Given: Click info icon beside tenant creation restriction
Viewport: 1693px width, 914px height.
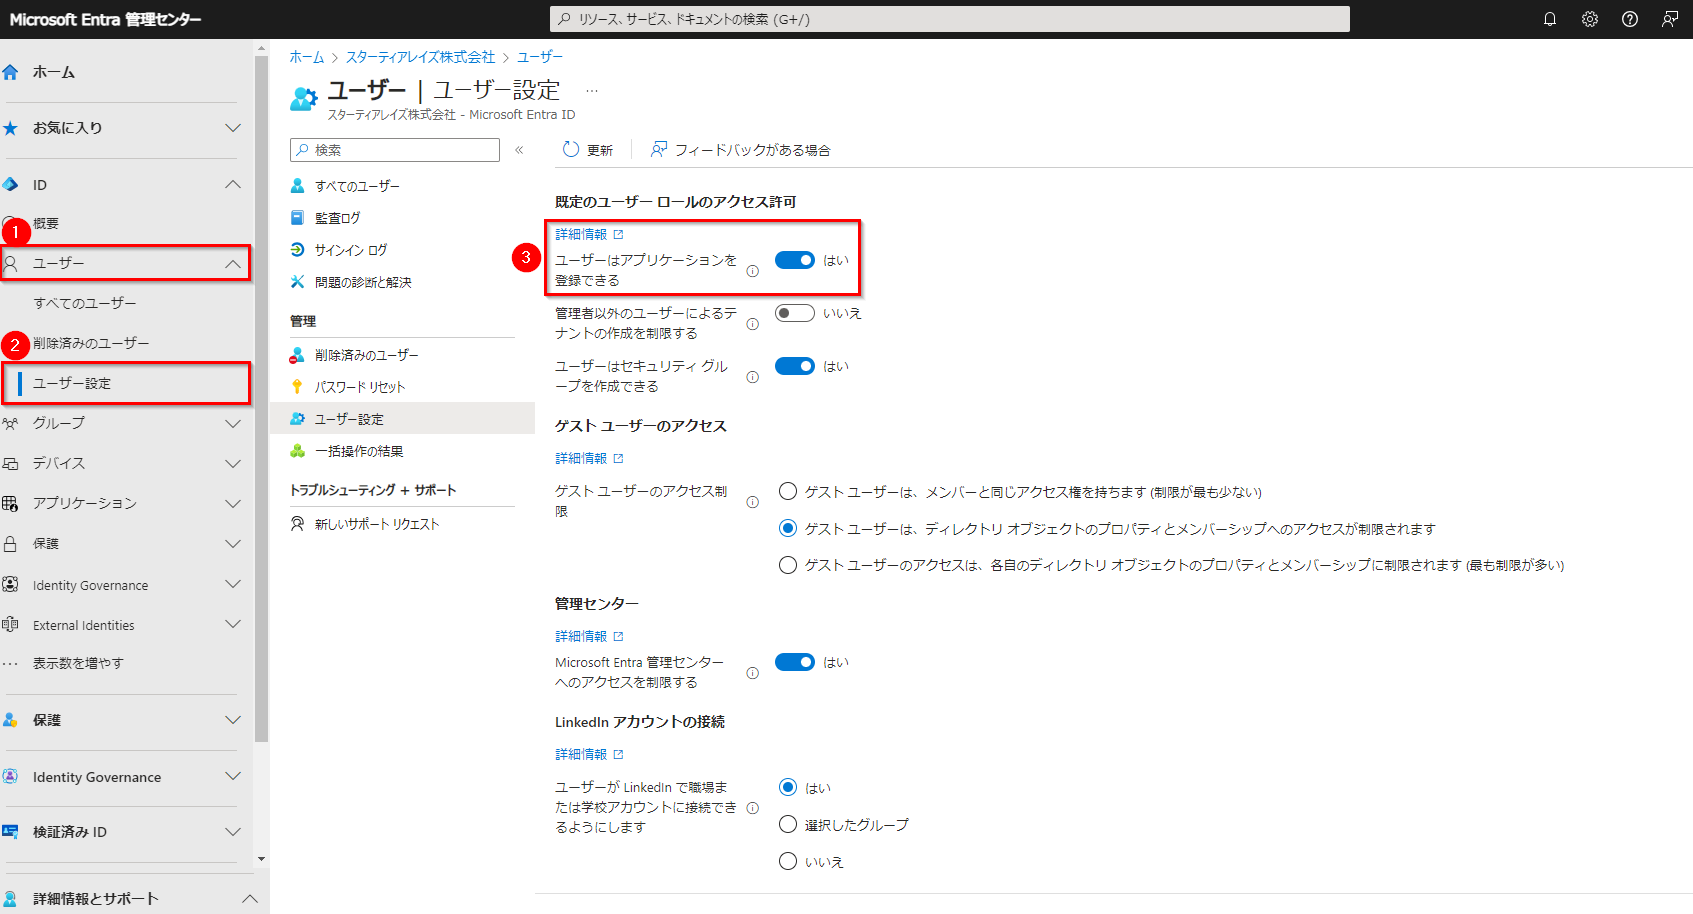Looking at the screenshot, I should 753,324.
